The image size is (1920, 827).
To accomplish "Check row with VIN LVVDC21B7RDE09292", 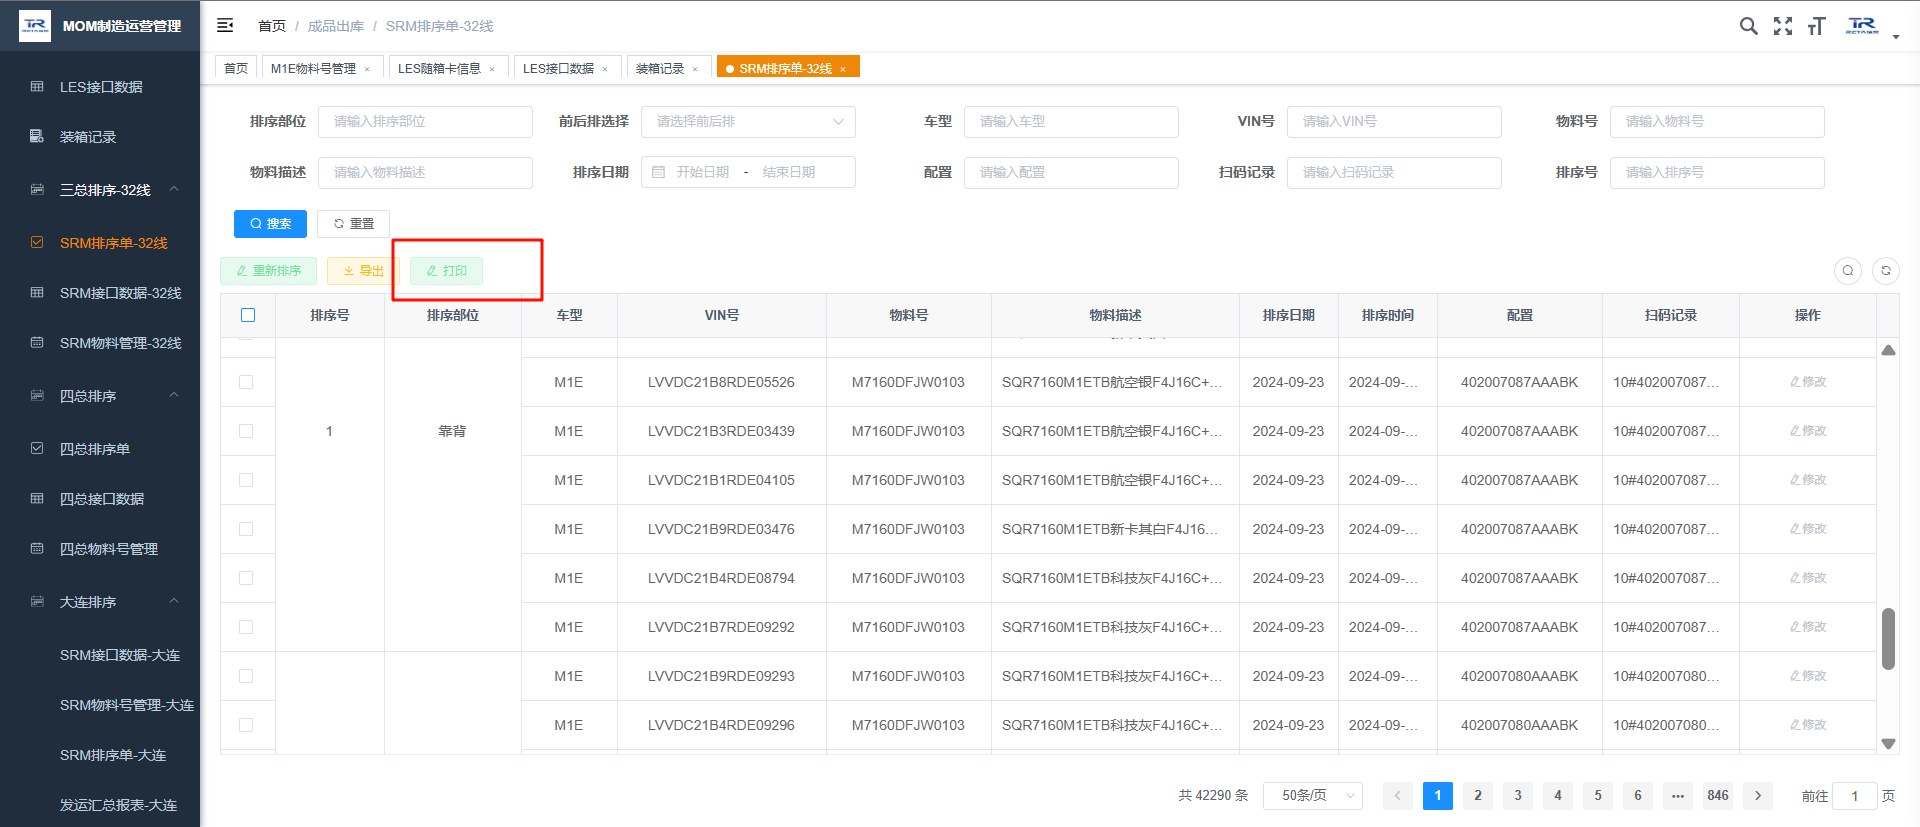I will click(x=246, y=627).
